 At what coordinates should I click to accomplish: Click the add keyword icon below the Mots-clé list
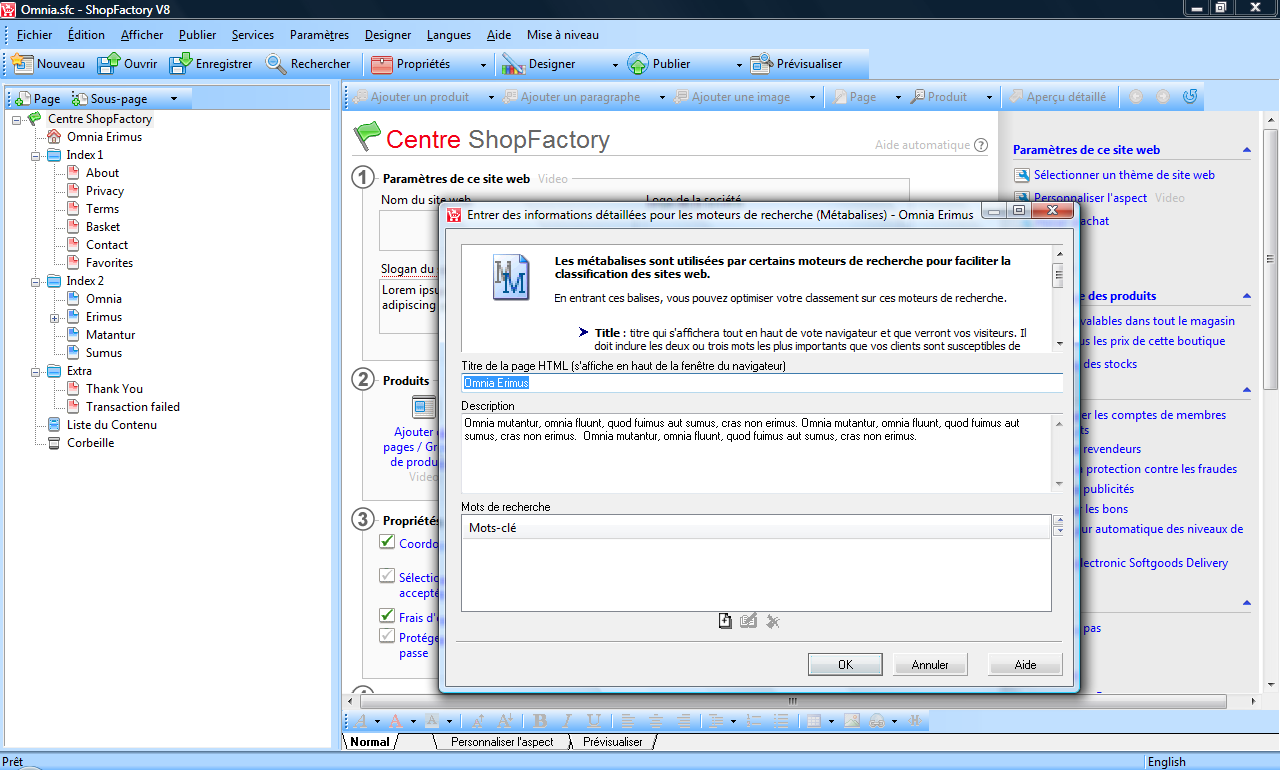[x=725, y=621]
